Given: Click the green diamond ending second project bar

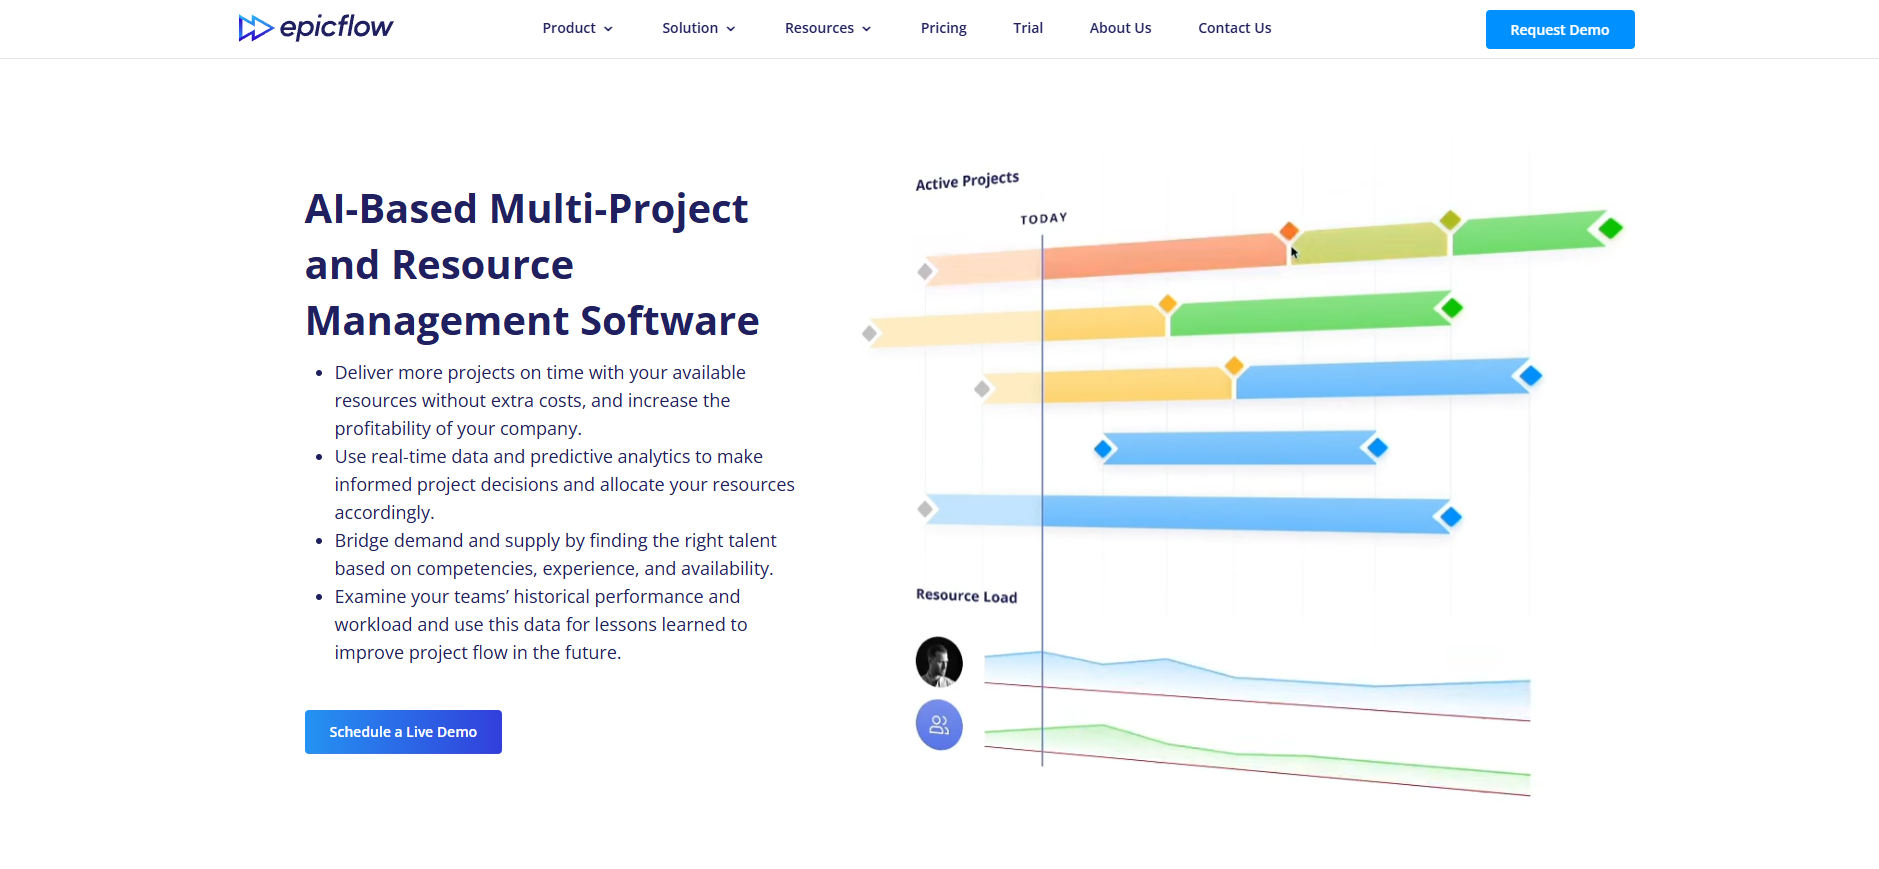Looking at the screenshot, I should (x=1452, y=308).
